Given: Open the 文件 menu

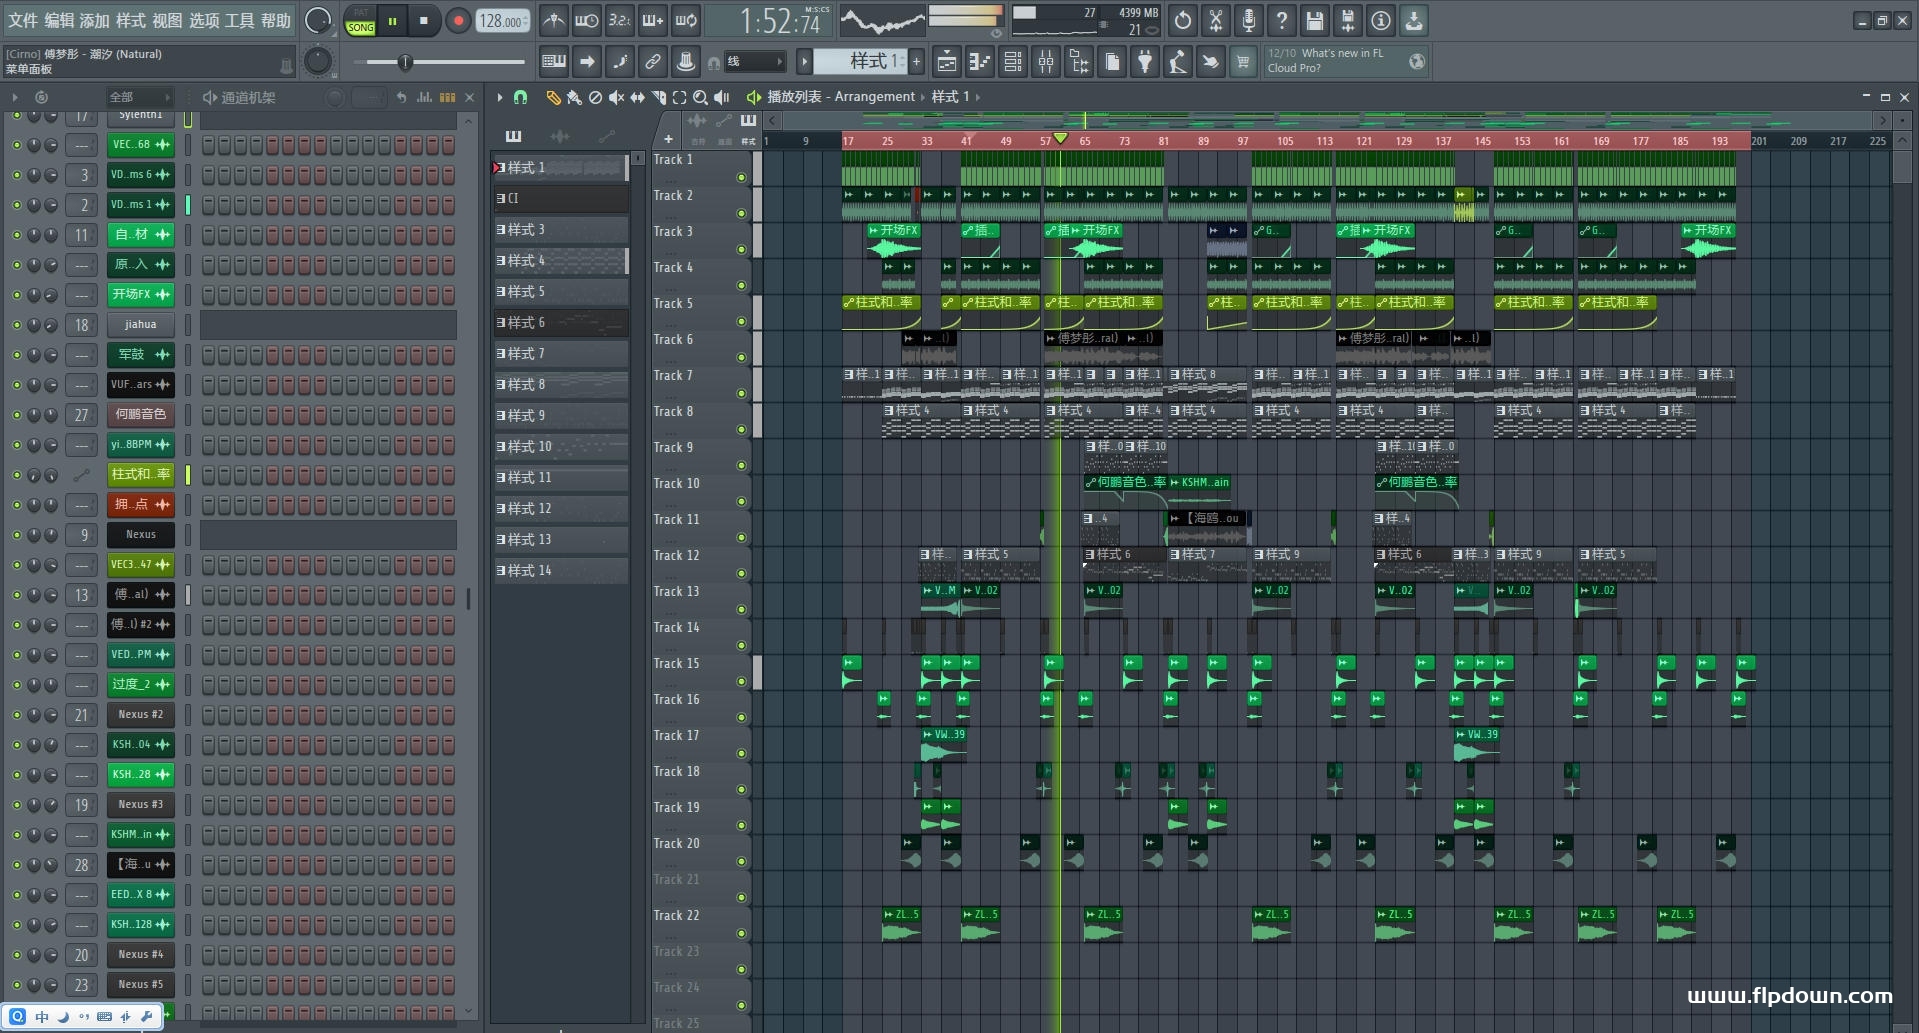Looking at the screenshot, I should coord(23,20).
